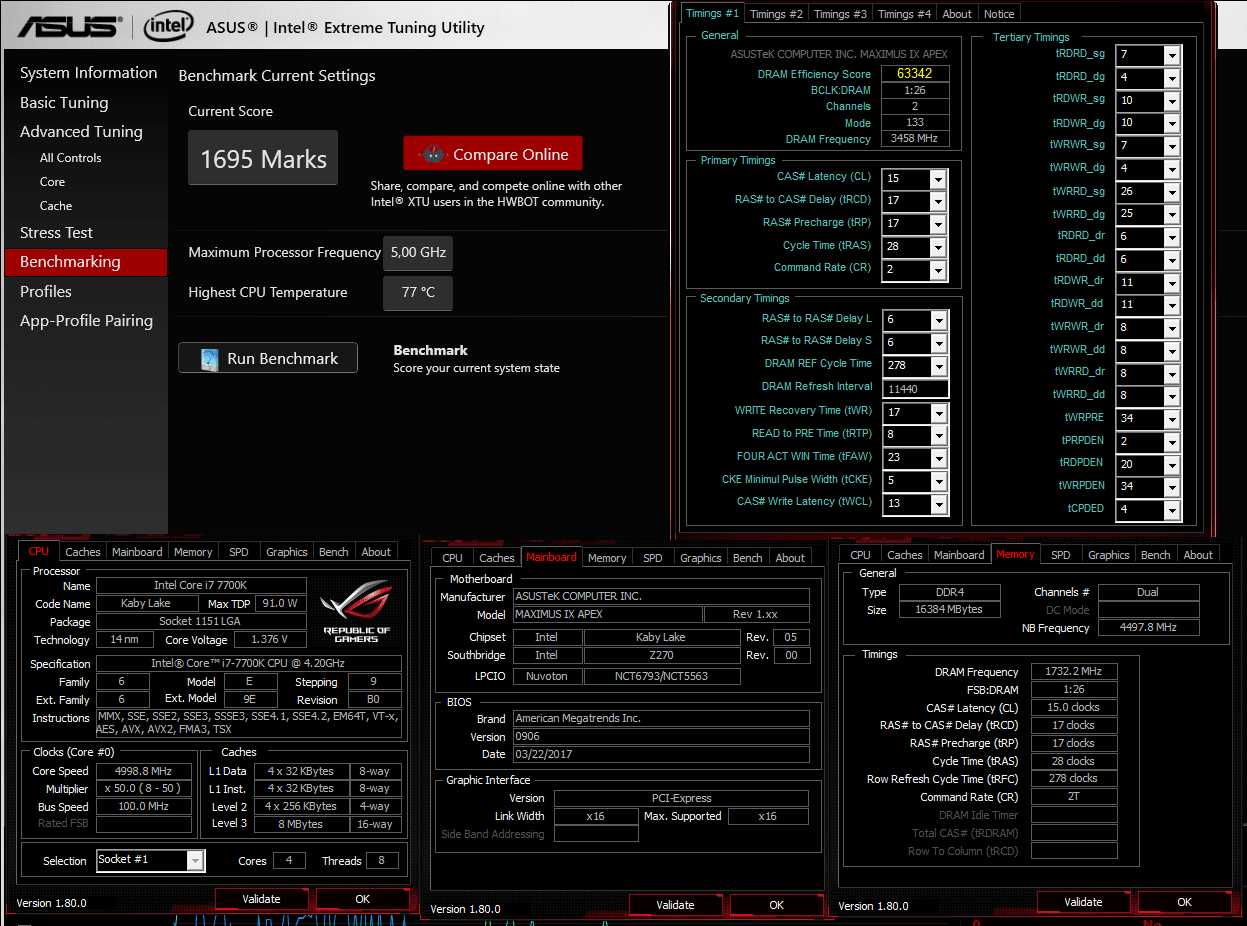Expand tWRRD_sg tertiary timing dropdown

coord(1172,192)
